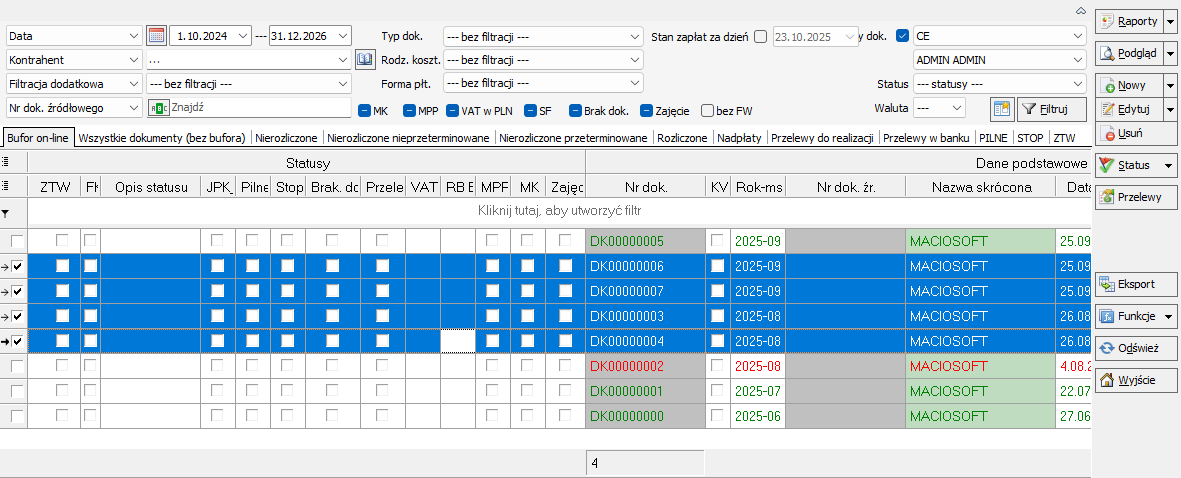Open the Przelewy w banku tab
The height and width of the screenshot is (478, 1181).
pos(926,138)
